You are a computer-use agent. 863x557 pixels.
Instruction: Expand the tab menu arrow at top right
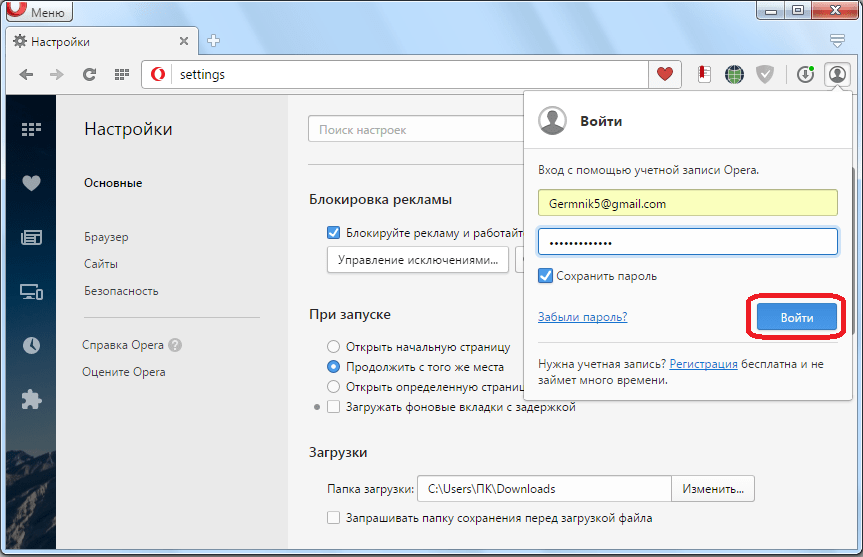(838, 41)
